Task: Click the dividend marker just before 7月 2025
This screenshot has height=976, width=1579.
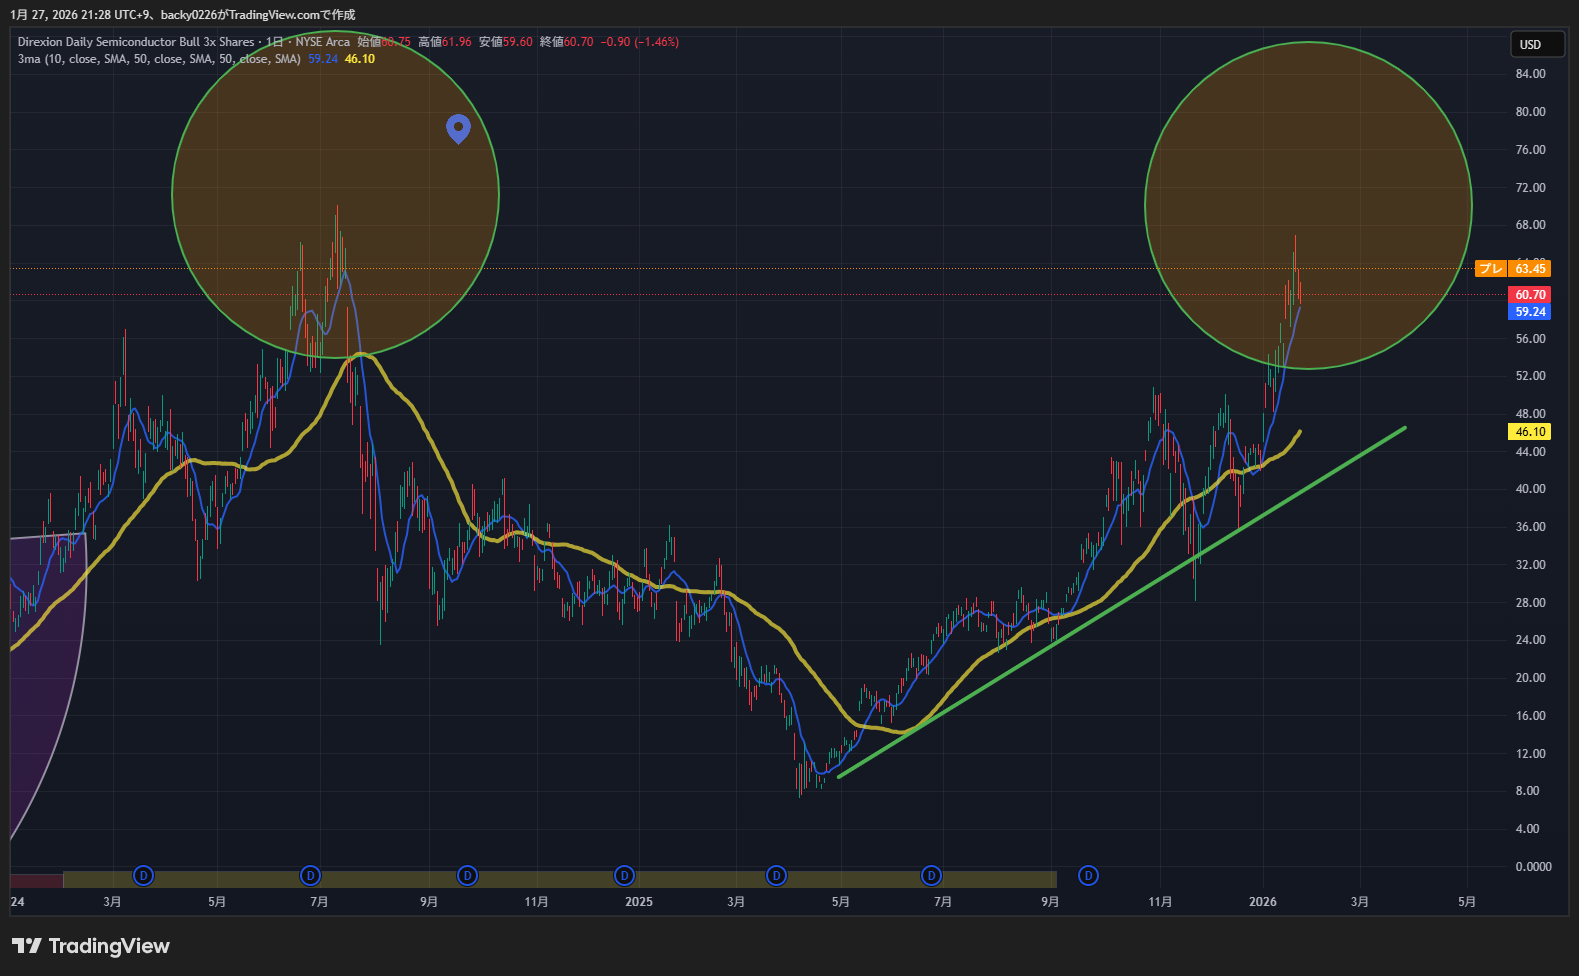Action: [x=931, y=876]
